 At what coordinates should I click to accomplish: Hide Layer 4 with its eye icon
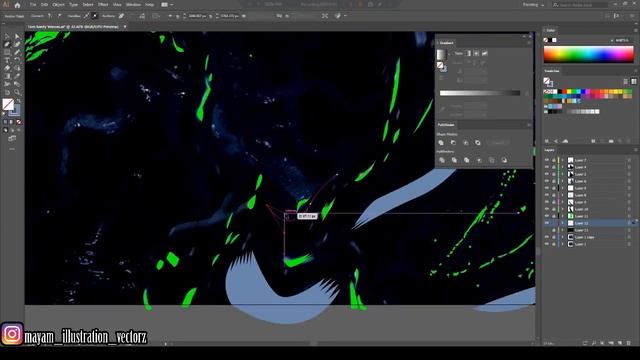547,167
